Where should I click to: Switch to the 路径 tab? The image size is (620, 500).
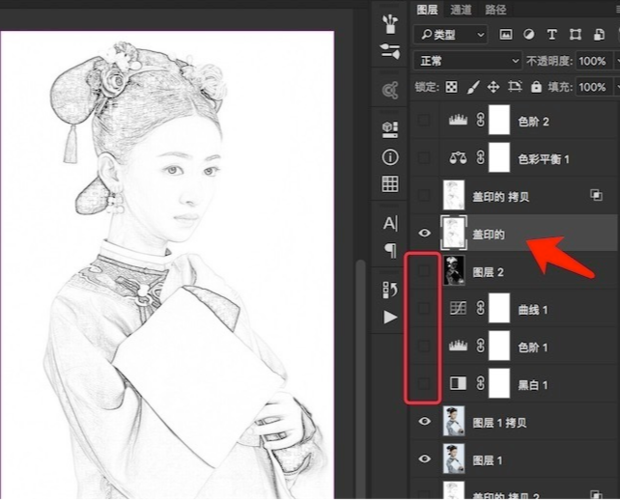coord(495,9)
